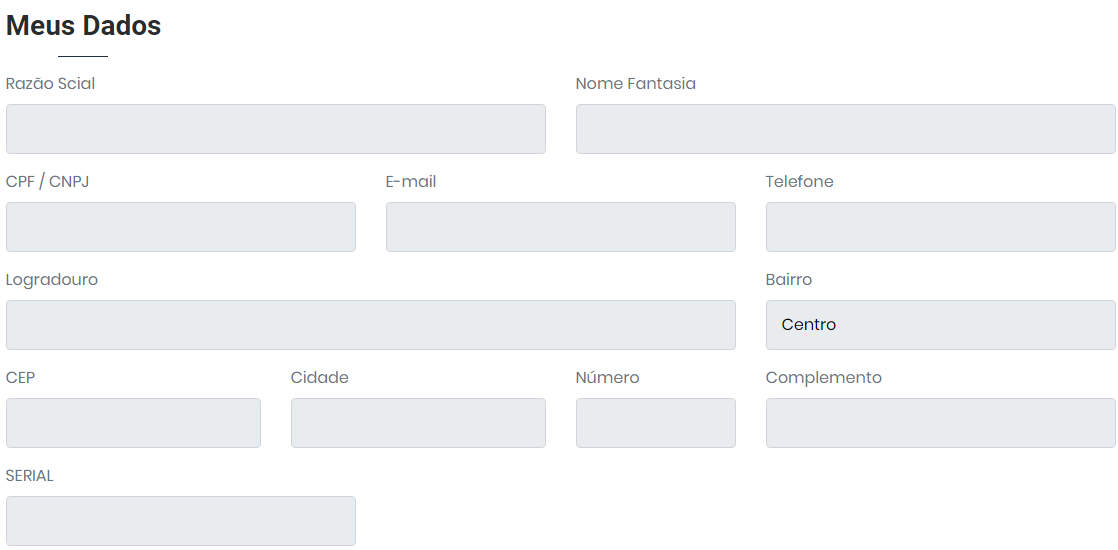Click the CEP input field
Screen dimensions: 1118x550
(133, 423)
